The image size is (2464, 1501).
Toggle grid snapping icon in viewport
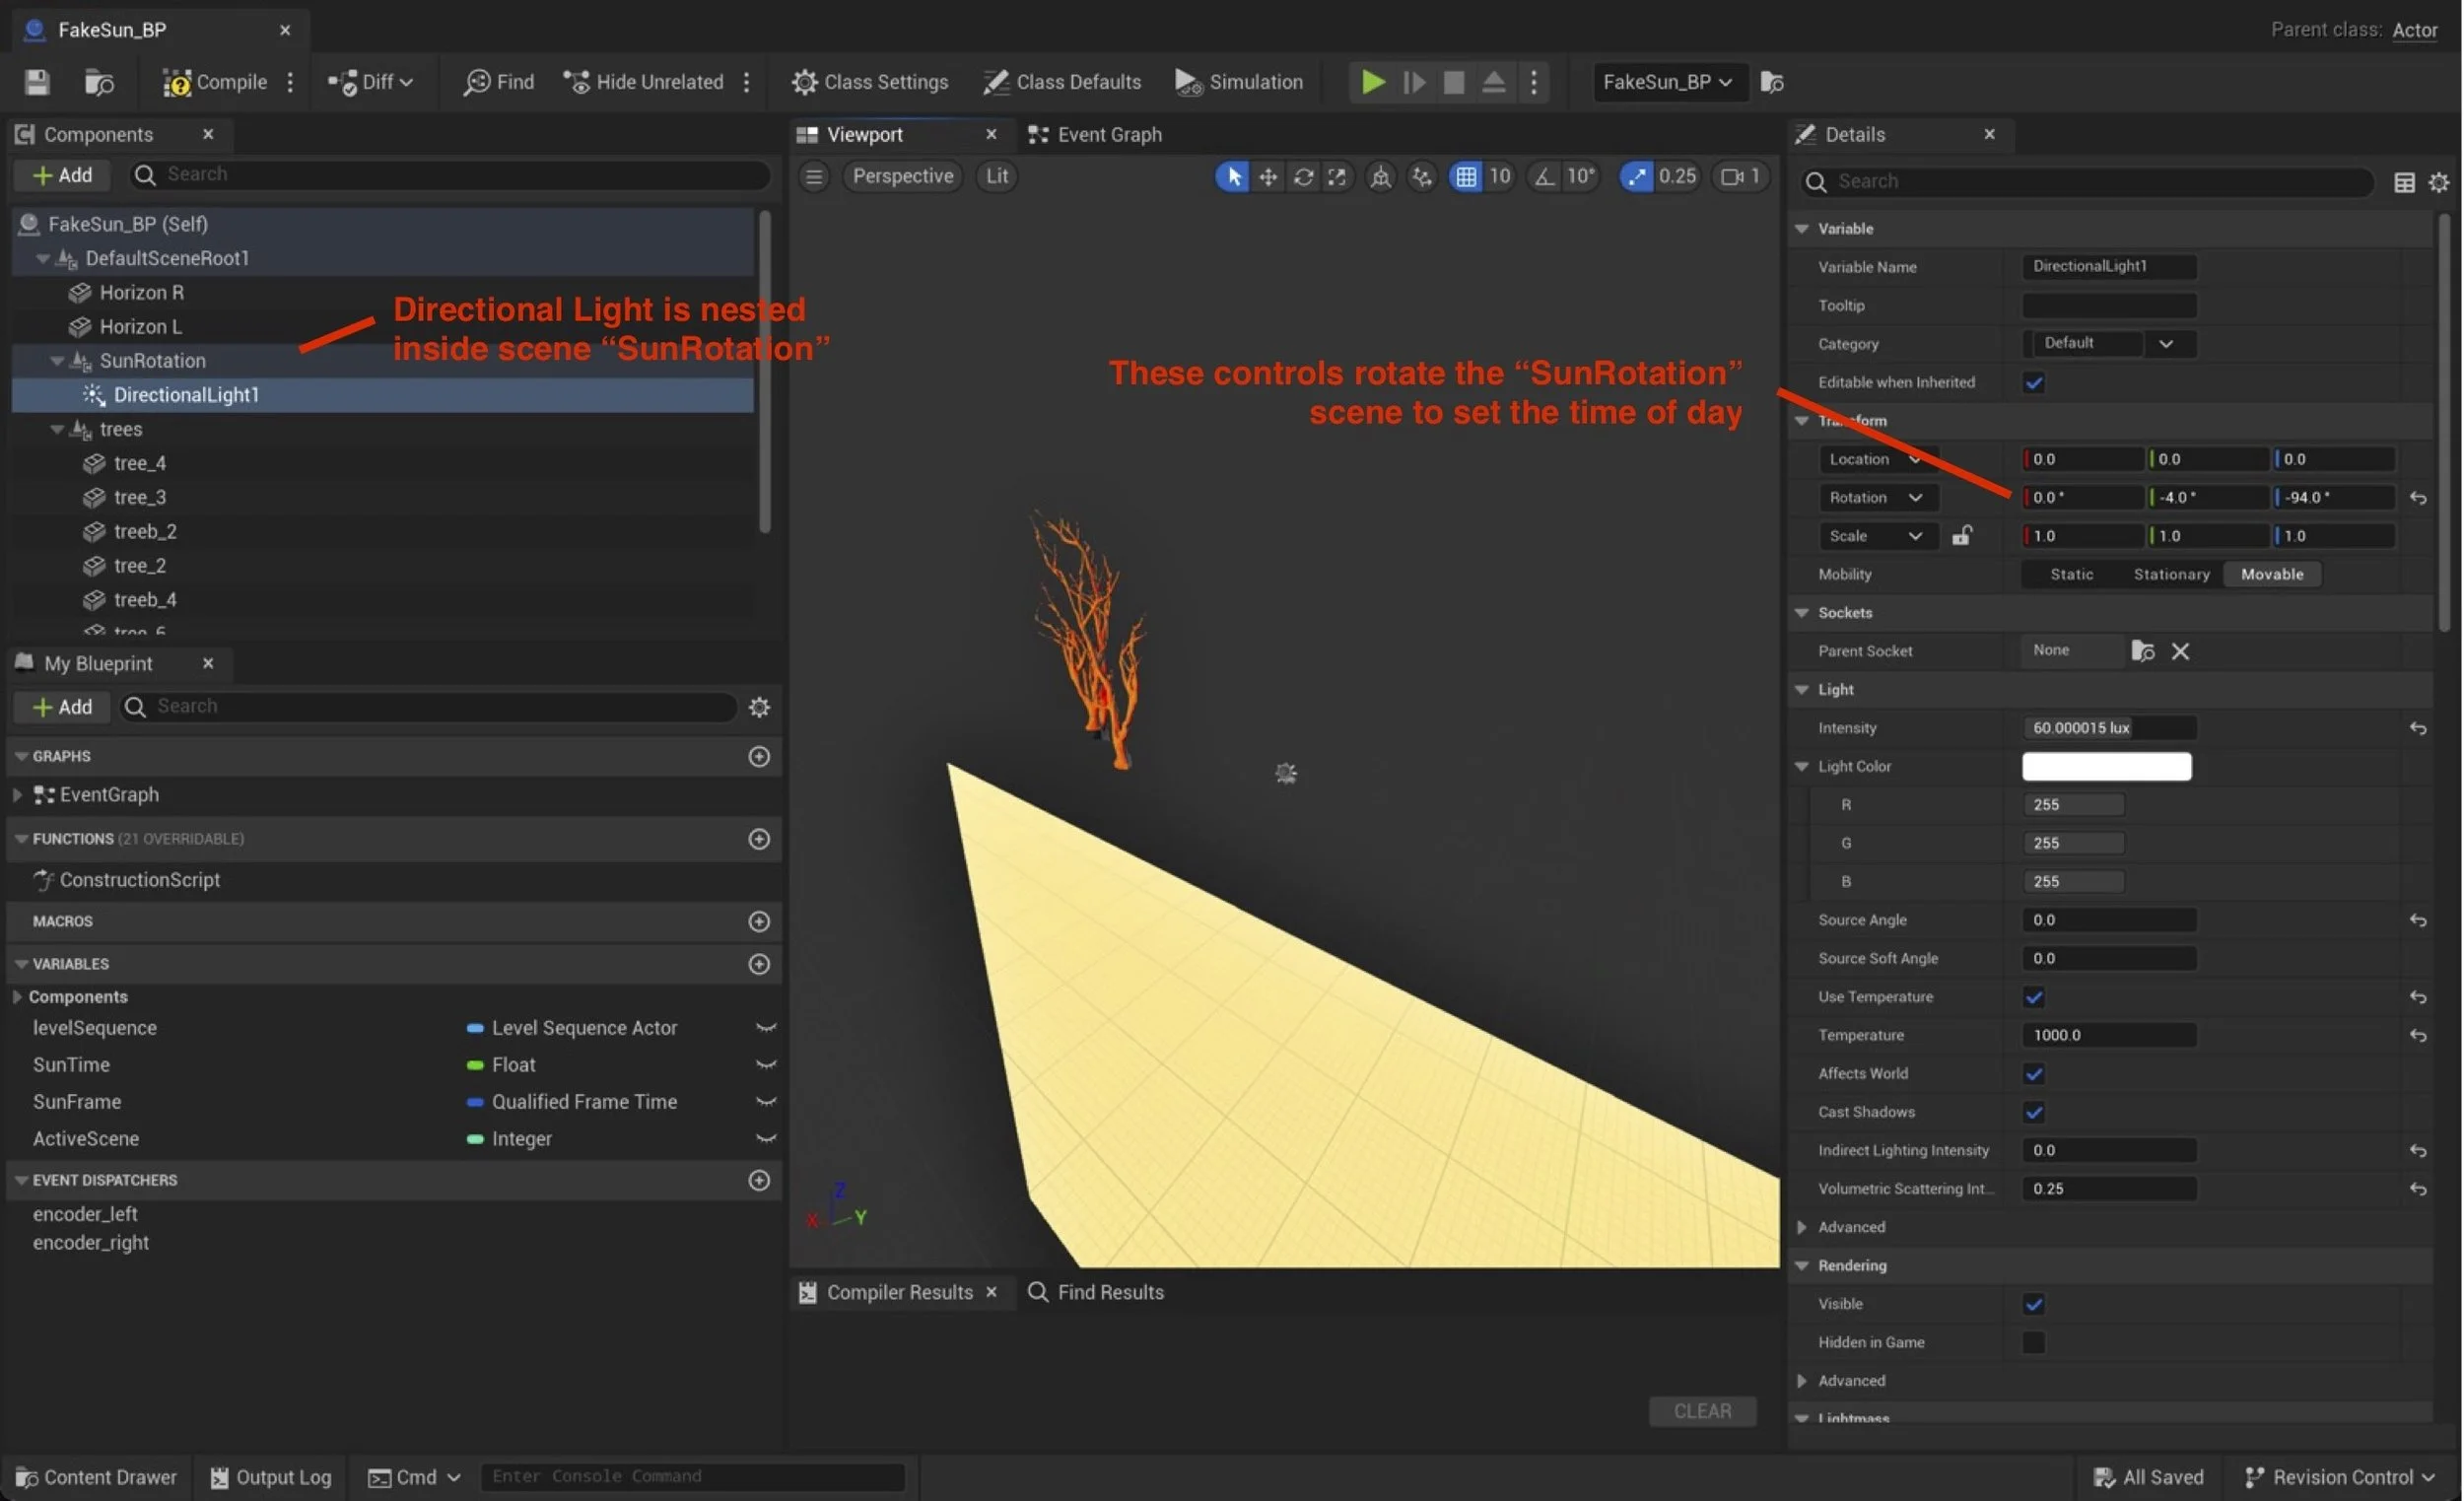[x=1465, y=176]
